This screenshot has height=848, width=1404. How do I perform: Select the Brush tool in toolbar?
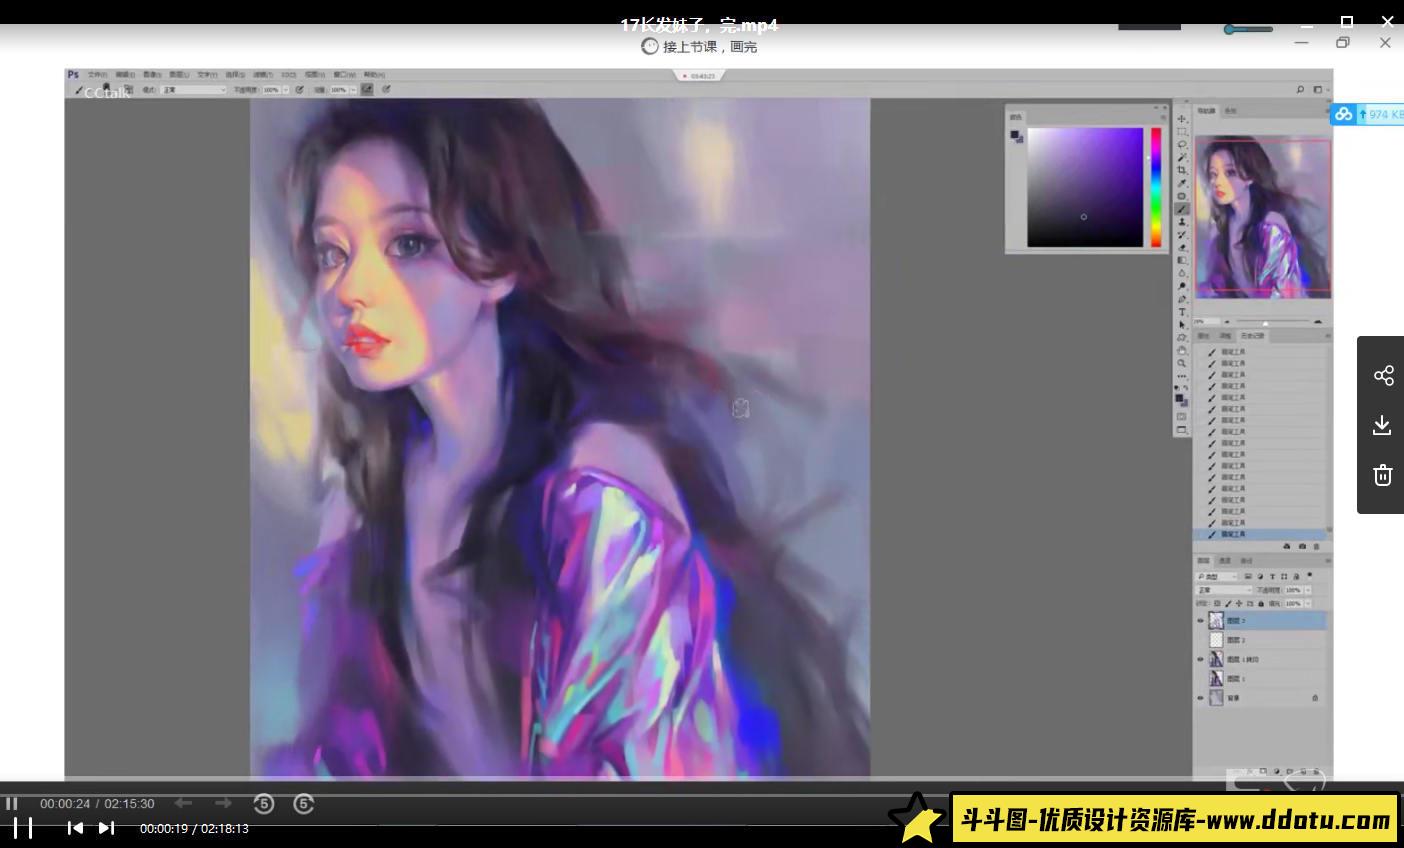click(x=1182, y=209)
